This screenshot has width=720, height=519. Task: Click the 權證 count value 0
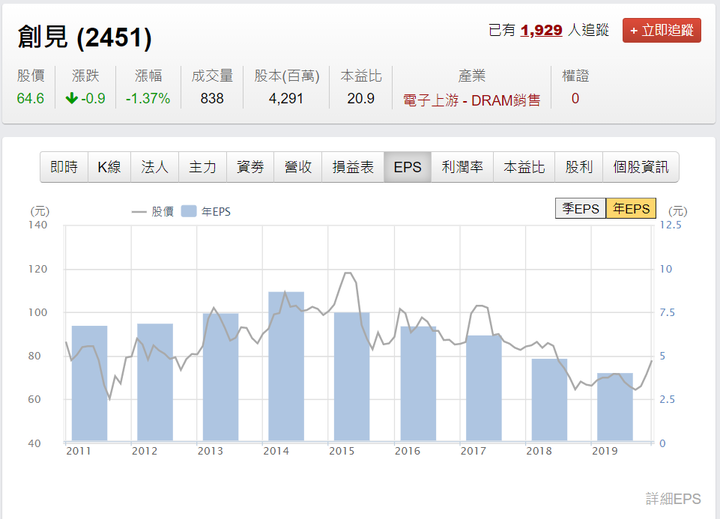pos(575,98)
